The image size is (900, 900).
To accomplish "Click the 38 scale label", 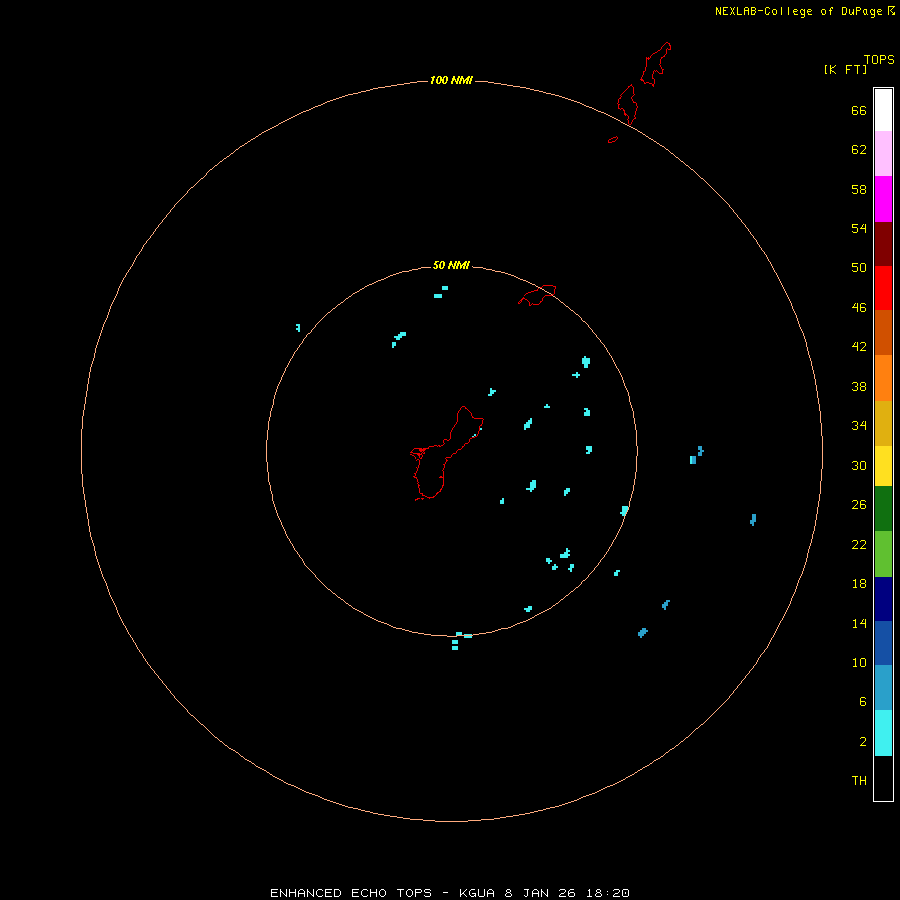I will click(859, 386).
